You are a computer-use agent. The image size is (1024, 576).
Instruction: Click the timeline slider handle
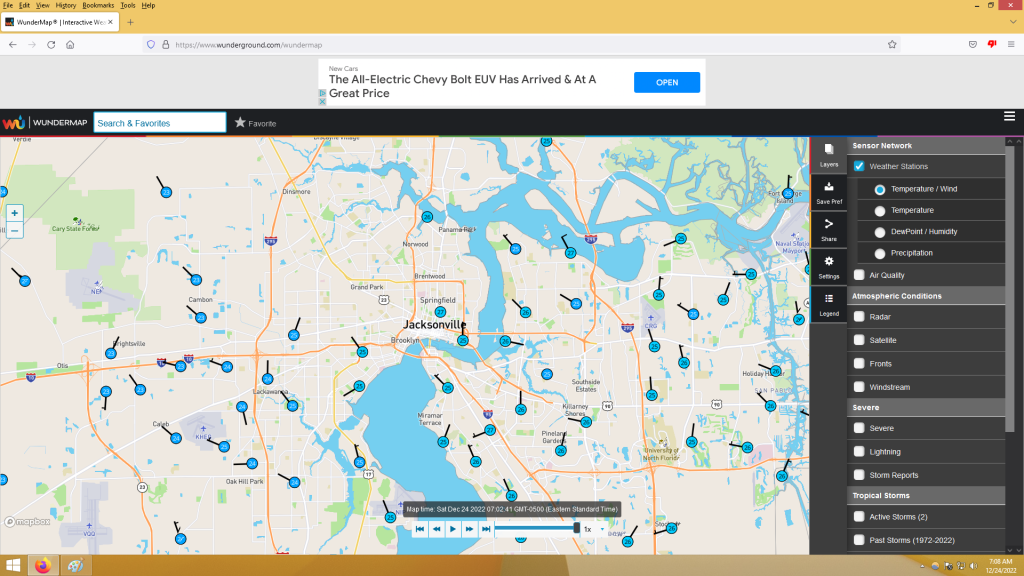point(576,528)
